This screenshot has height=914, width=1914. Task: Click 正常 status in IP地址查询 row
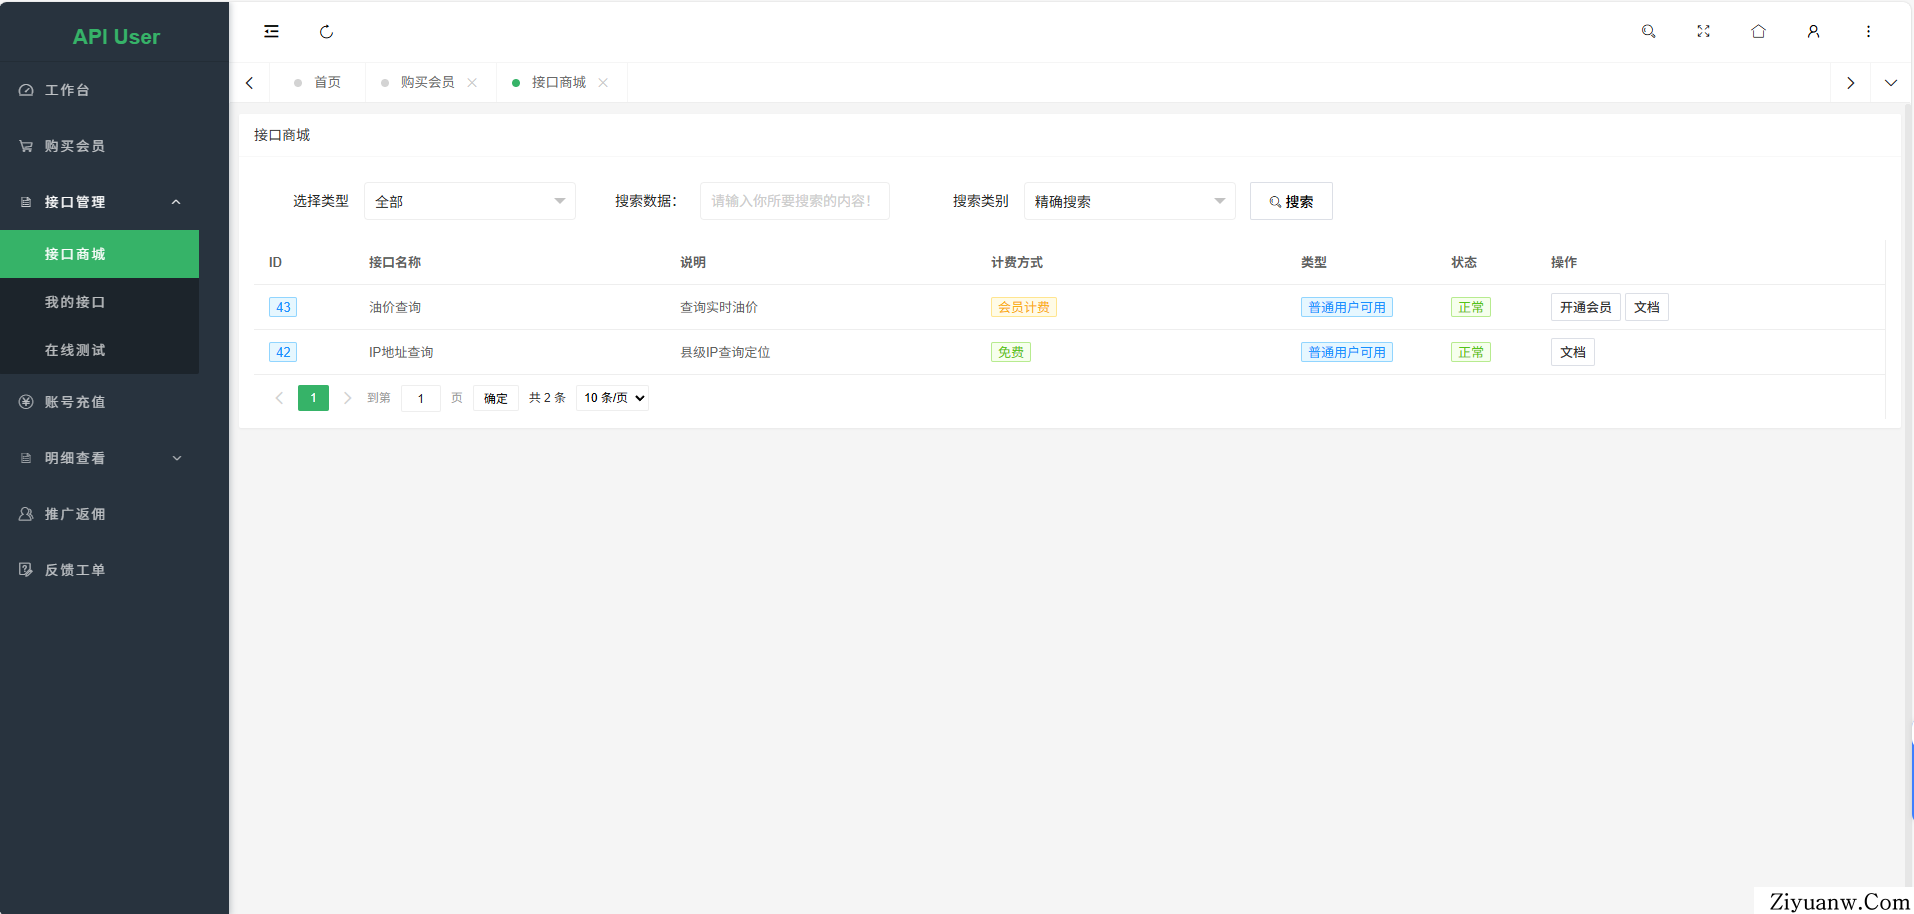pos(1471,352)
